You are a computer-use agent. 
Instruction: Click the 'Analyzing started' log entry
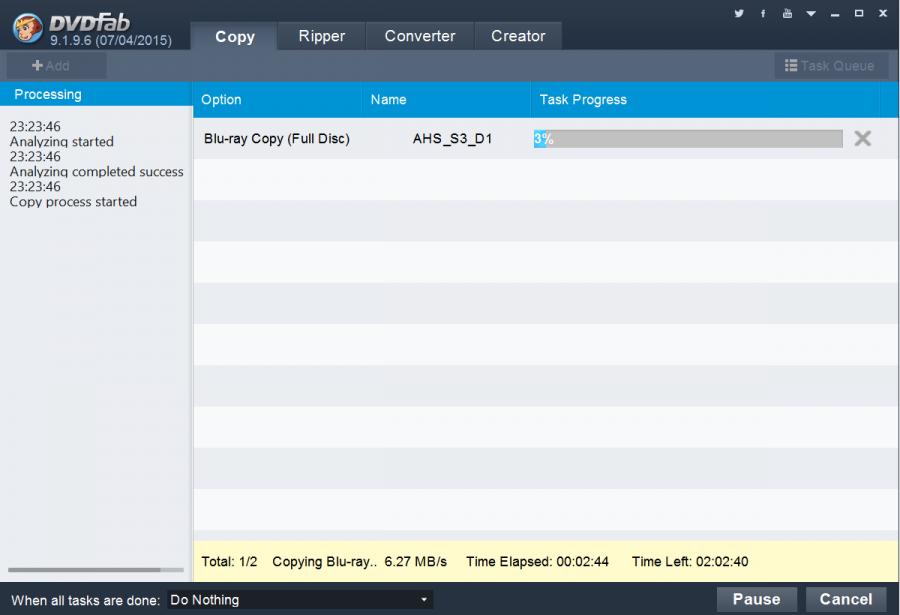pos(61,141)
